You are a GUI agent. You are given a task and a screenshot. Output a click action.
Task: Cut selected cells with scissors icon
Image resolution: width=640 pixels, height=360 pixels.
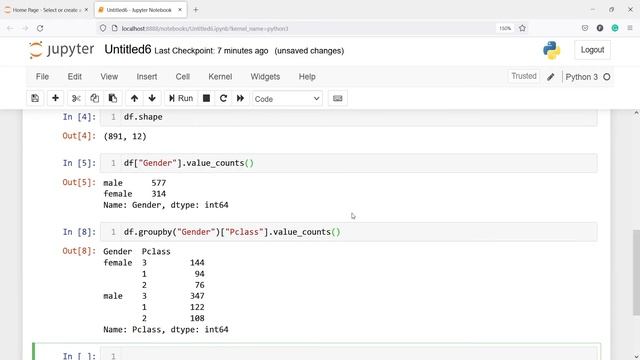point(76,98)
